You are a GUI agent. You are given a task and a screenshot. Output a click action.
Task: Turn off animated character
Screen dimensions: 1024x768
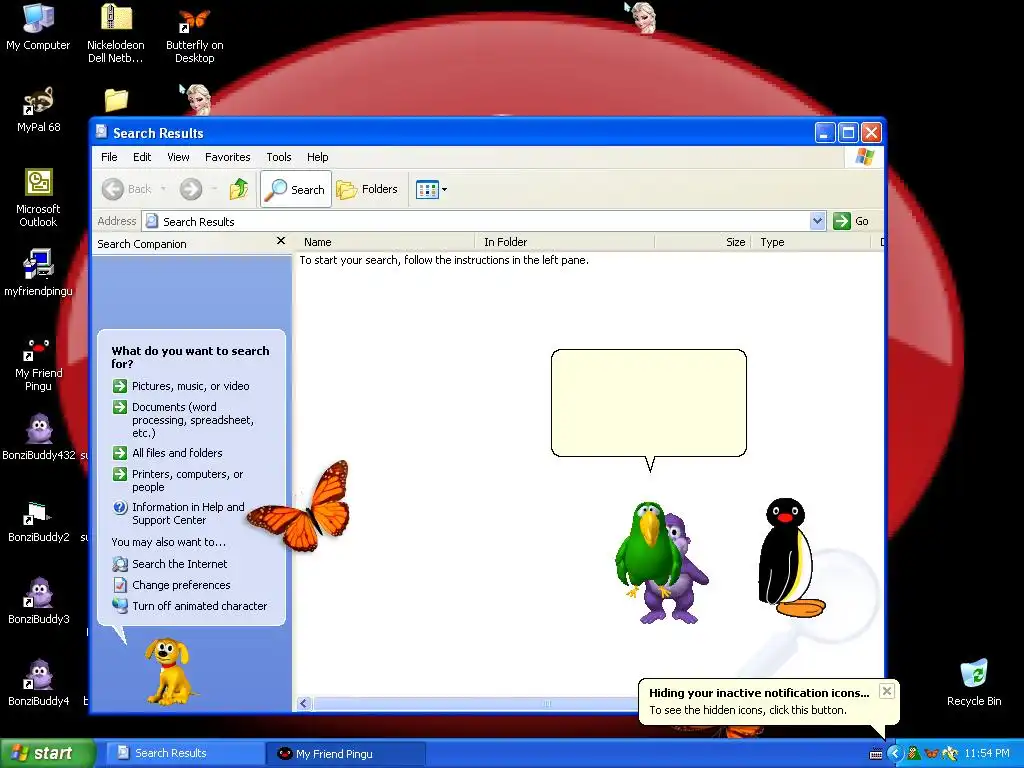(189, 605)
